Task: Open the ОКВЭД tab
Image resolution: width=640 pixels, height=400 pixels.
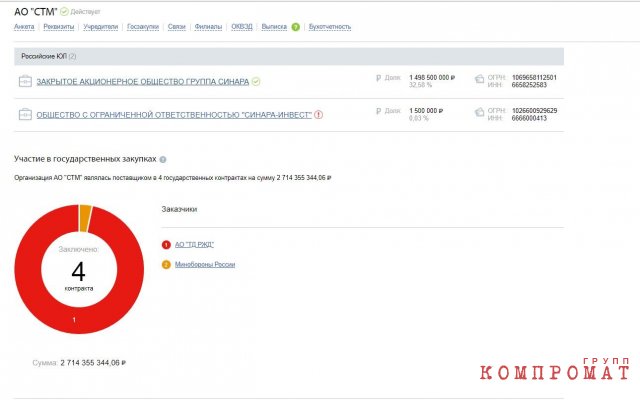Action: click(x=242, y=27)
